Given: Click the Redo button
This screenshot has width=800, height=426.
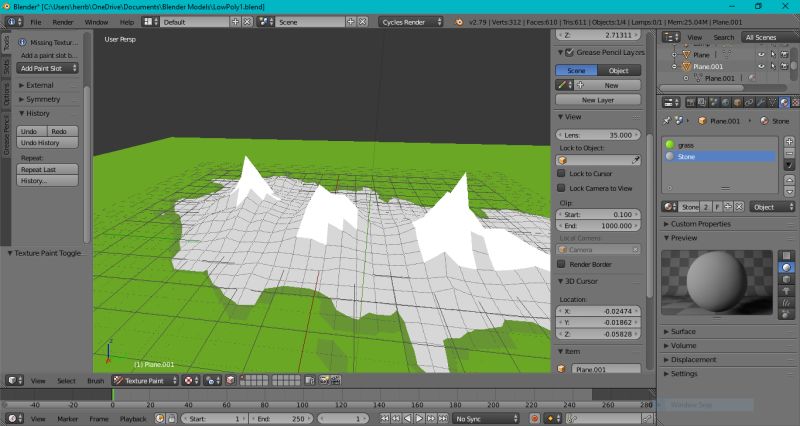Looking at the screenshot, I should 63,131.
